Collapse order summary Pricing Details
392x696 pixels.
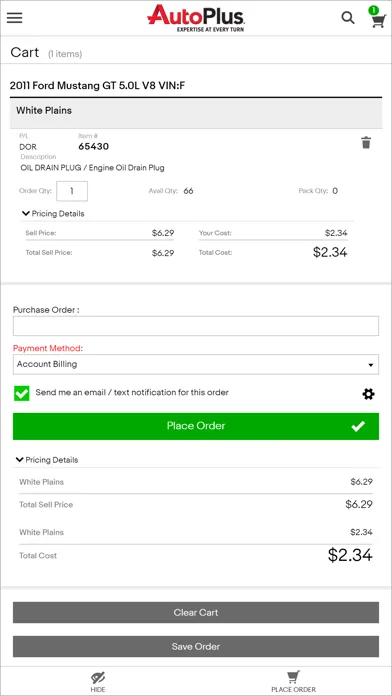(x=47, y=460)
